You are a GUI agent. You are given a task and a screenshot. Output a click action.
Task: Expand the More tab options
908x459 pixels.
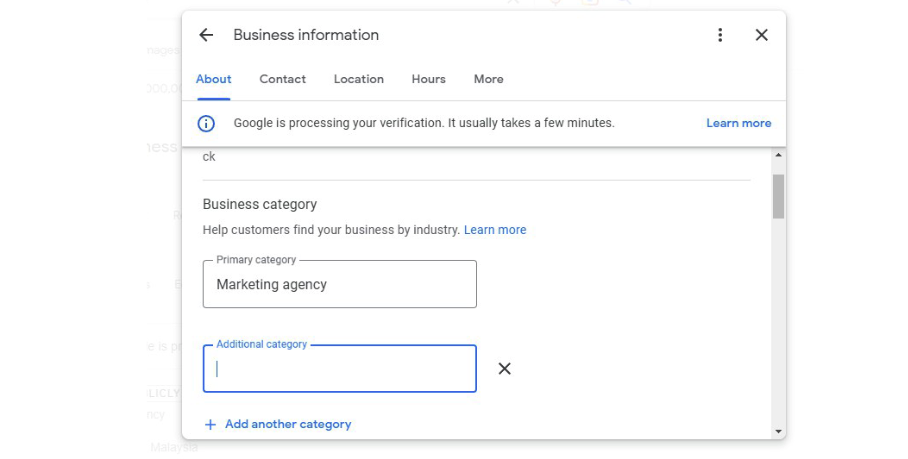tap(489, 79)
